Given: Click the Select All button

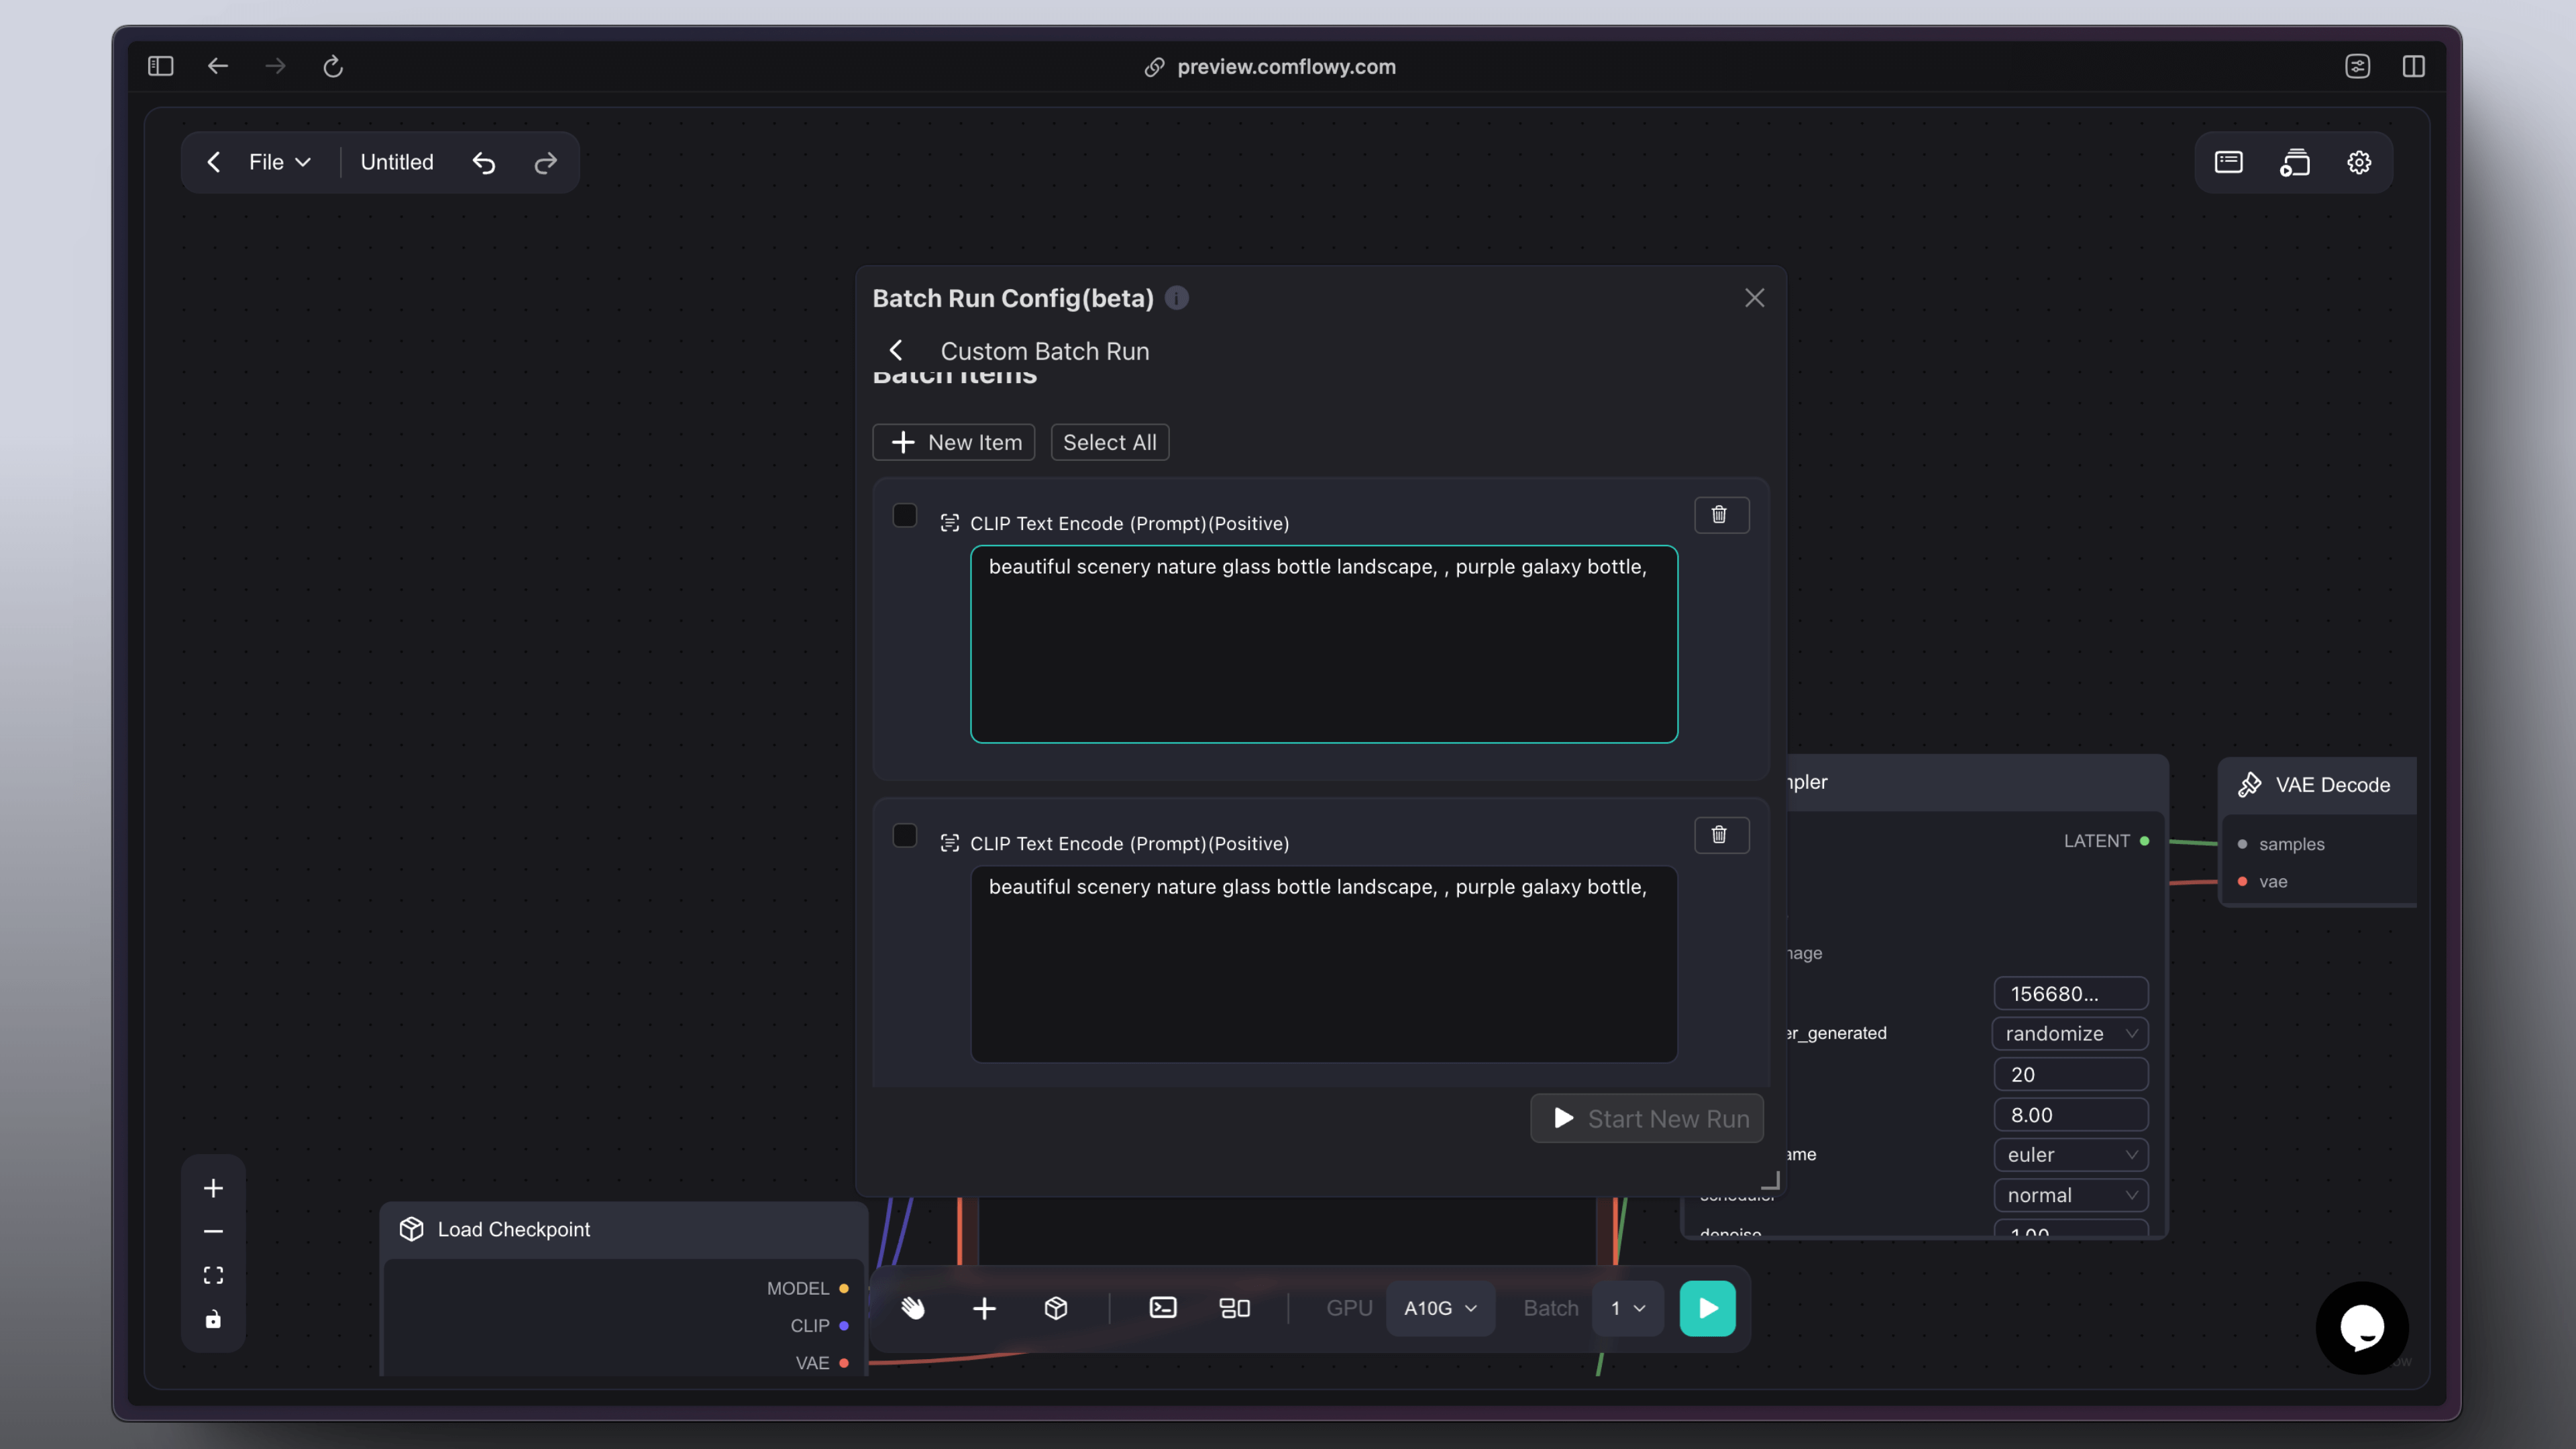Looking at the screenshot, I should coord(1109,442).
